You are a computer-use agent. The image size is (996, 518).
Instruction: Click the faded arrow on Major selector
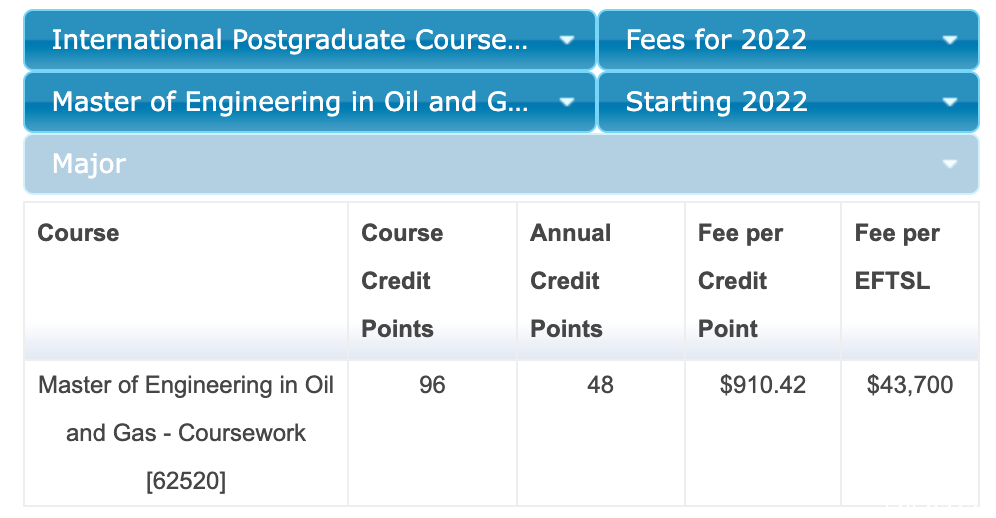click(x=950, y=164)
